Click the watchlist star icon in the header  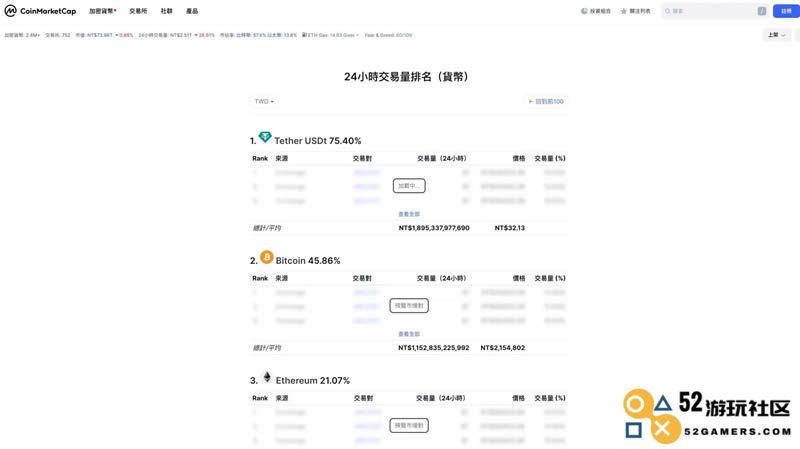coord(623,11)
